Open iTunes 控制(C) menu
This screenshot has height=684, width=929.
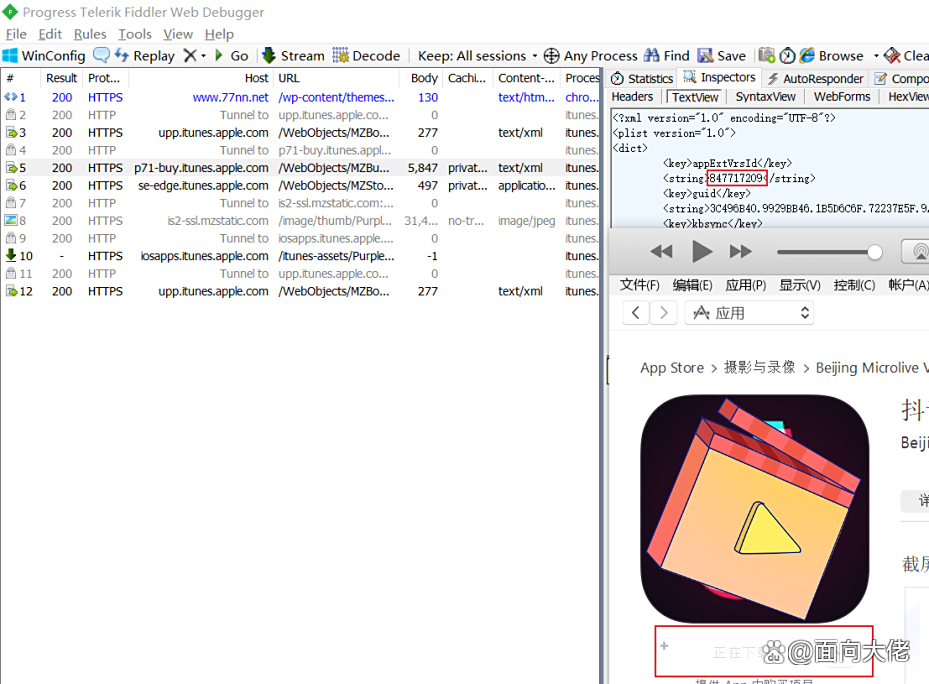[854, 285]
